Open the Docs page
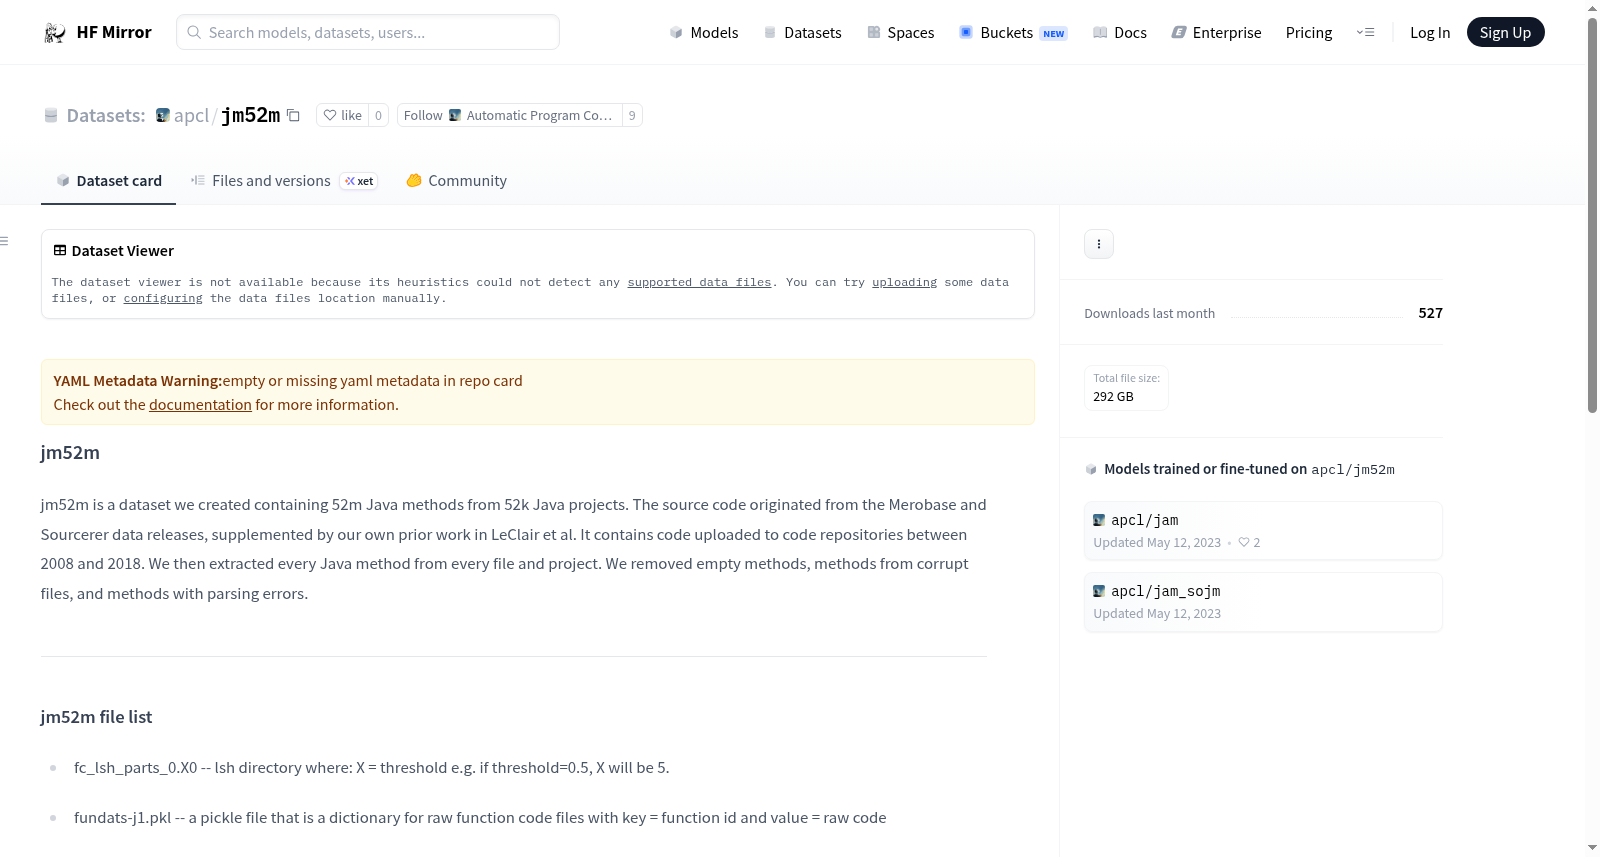 click(1120, 33)
